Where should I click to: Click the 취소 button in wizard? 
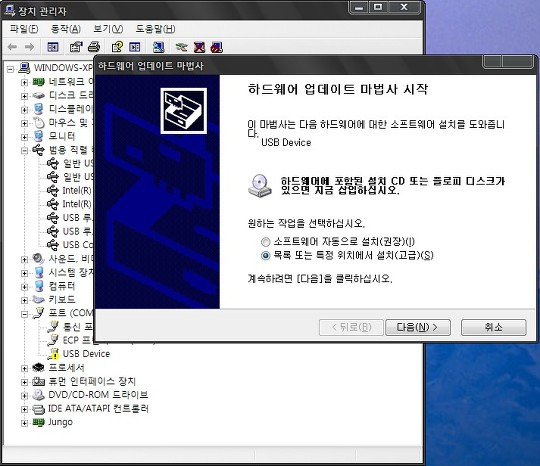click(x=494, y=327)
